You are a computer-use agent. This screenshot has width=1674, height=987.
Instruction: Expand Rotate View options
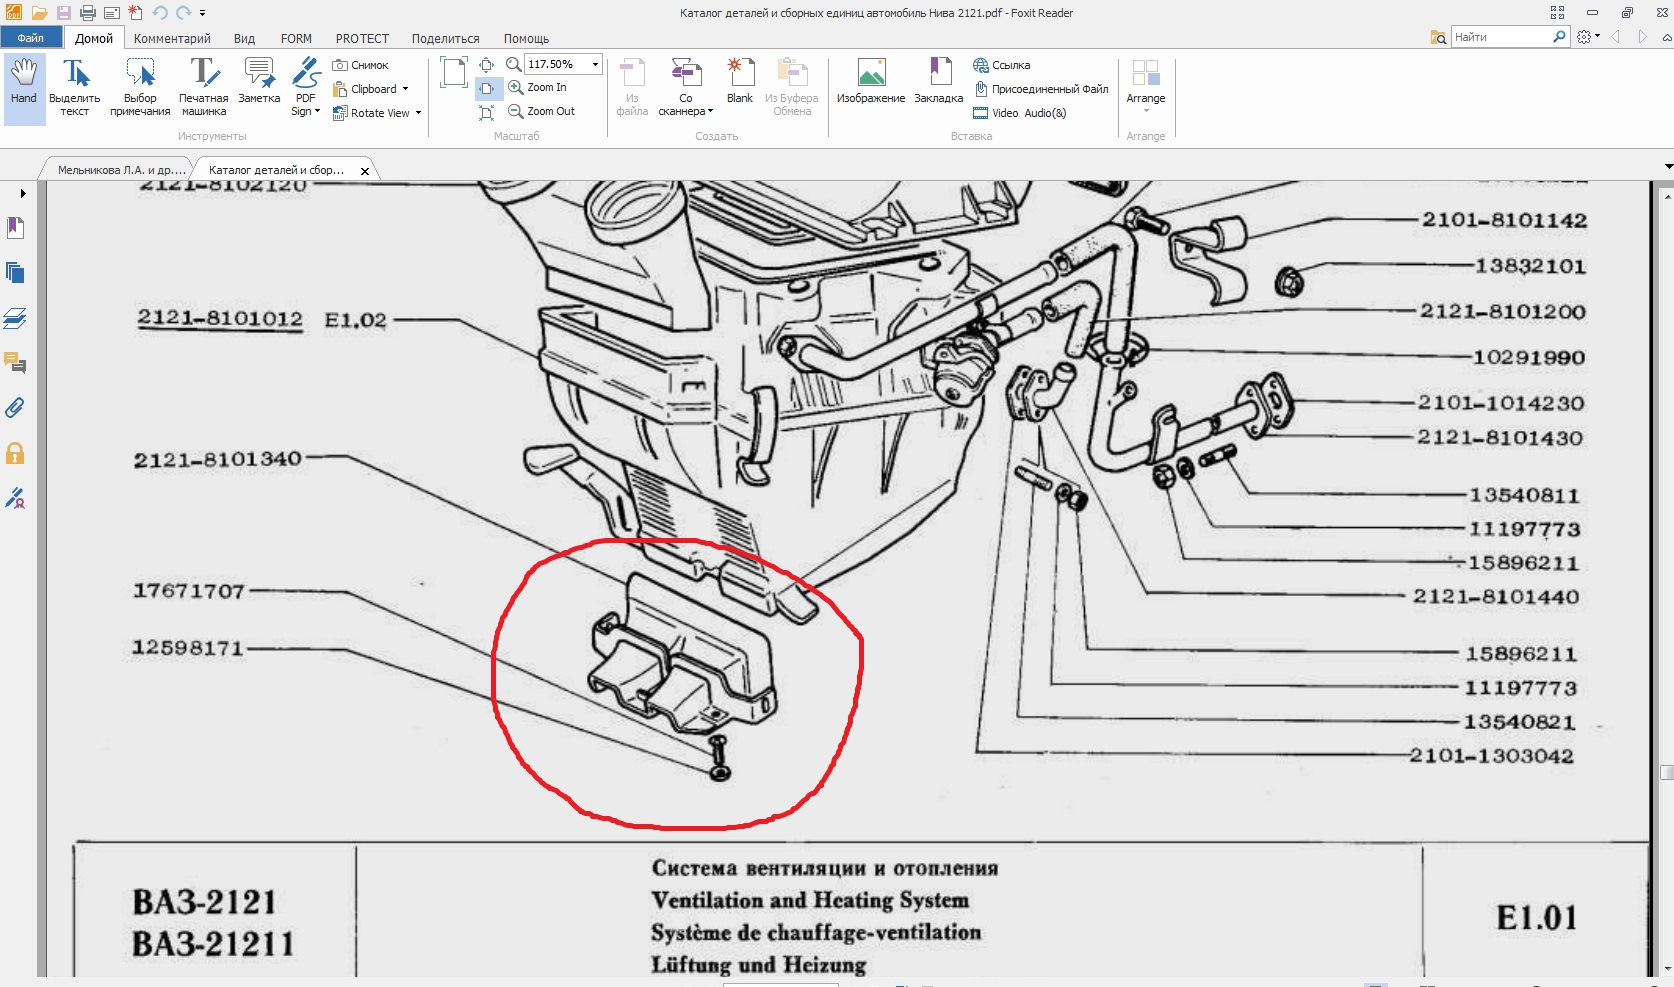tap(377, 113)
